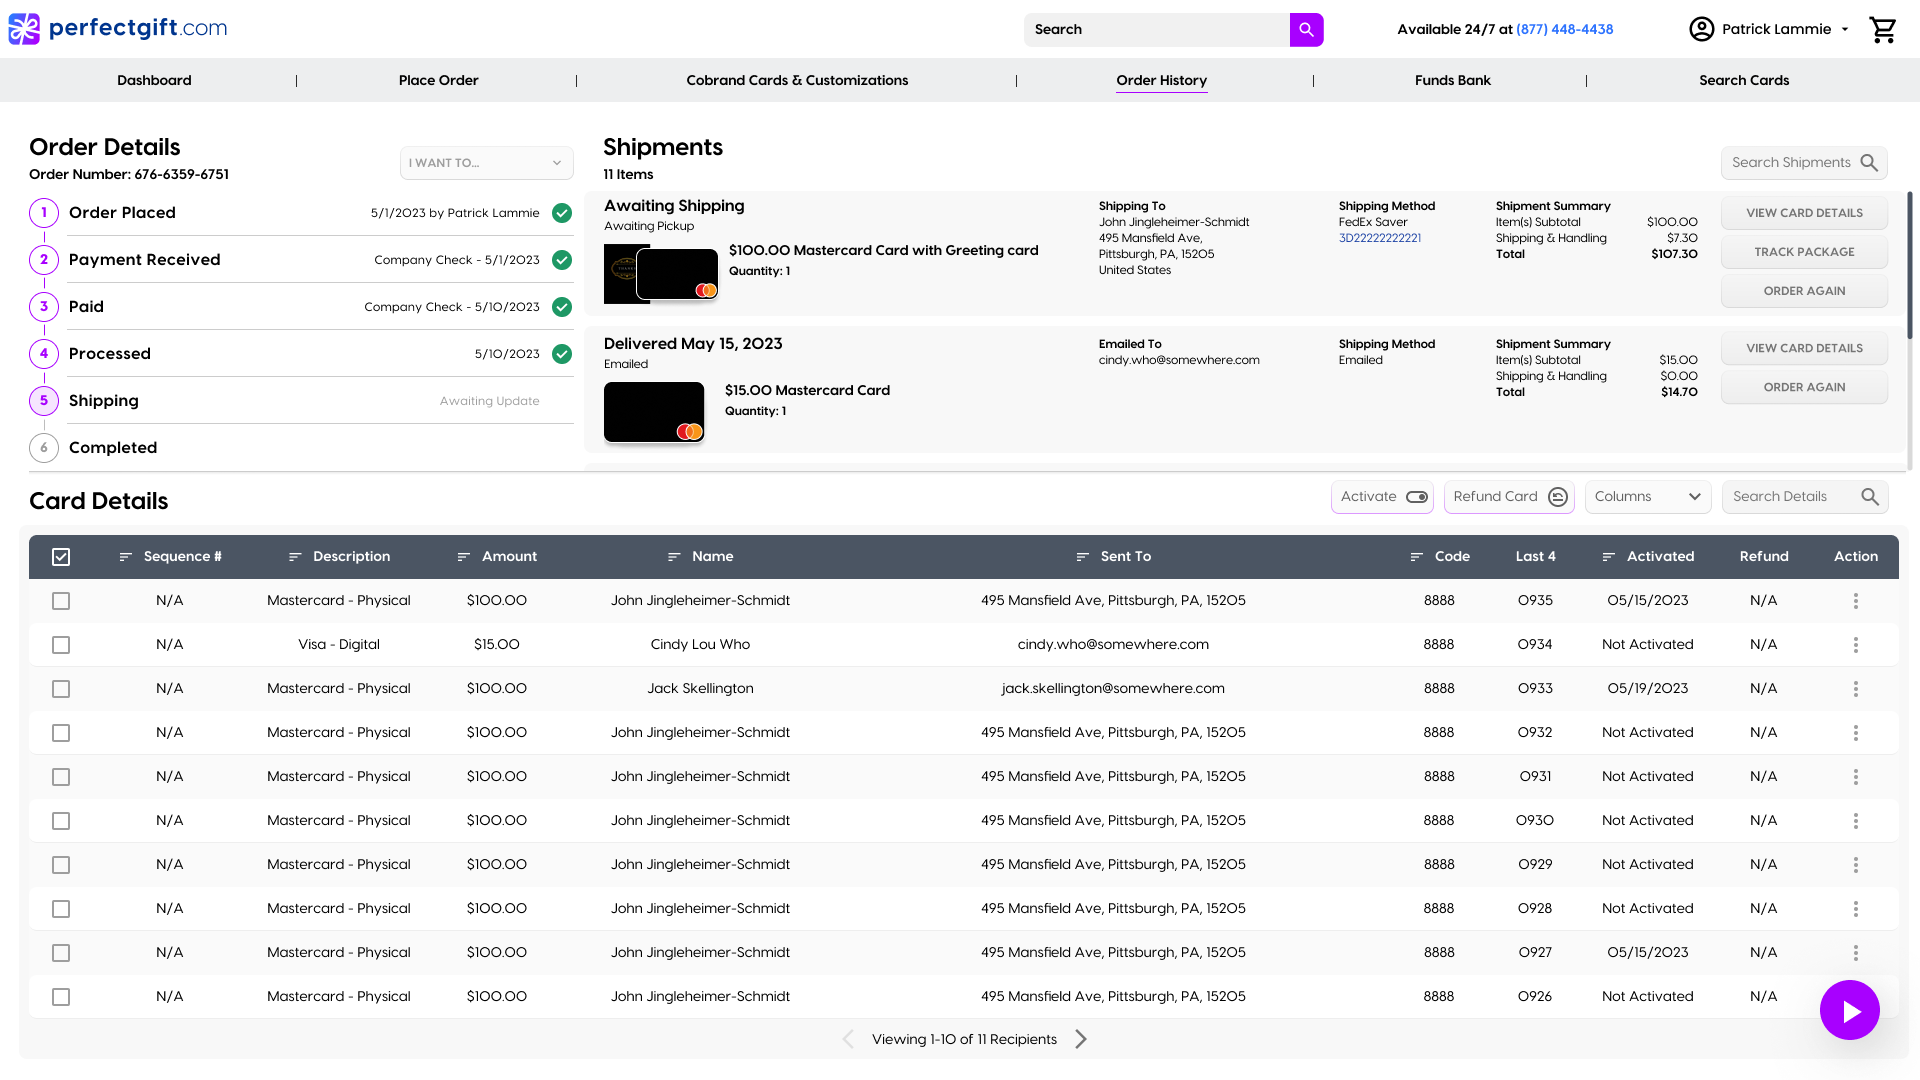Check the row for Jack Skellington
1920x1080 pixels.
(x=61, y=689)
